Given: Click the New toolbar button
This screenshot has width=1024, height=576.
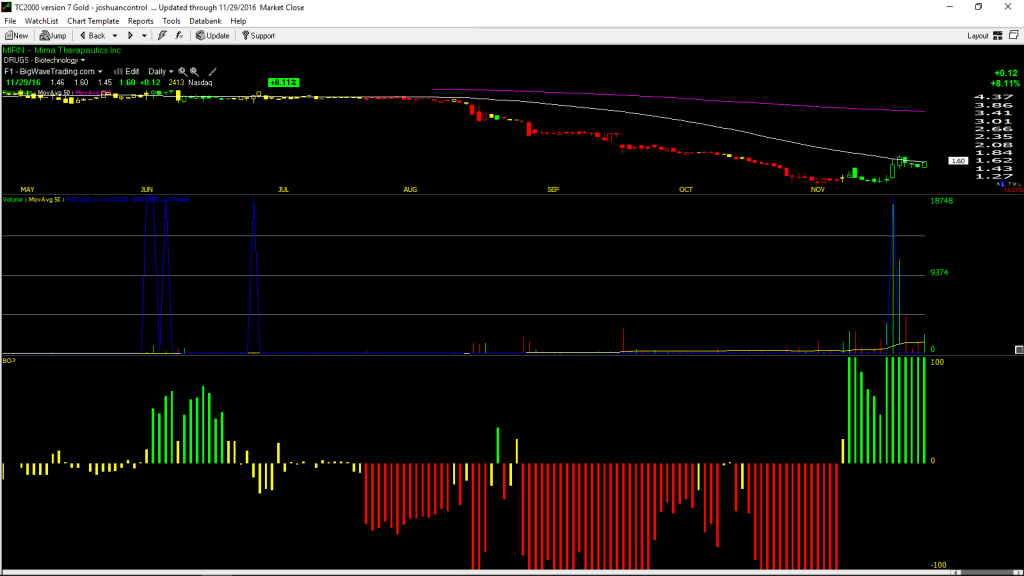Looking at the screenshot, I should click(x=16, y=36).
